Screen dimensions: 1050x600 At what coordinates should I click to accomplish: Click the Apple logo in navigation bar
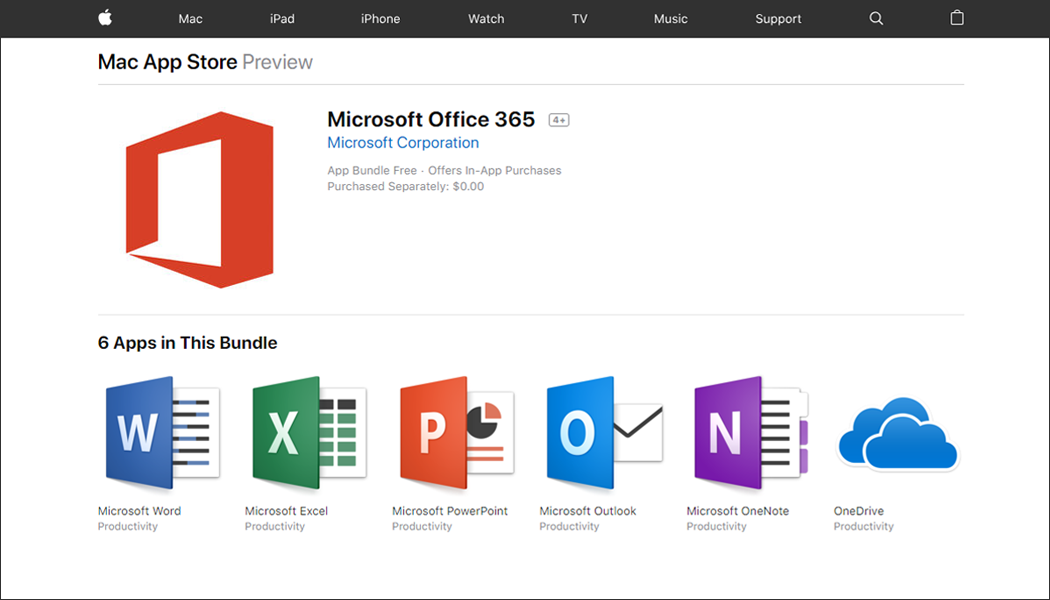point(105,18)
